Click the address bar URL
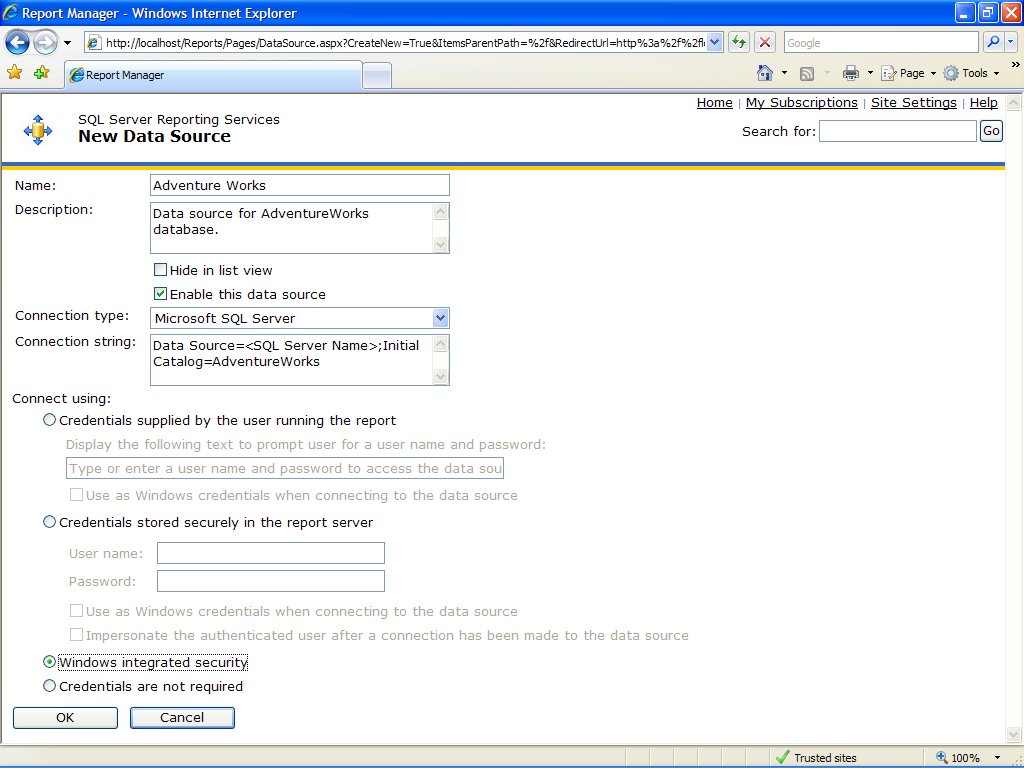The image size is (1024, 768). coord(405,43)
